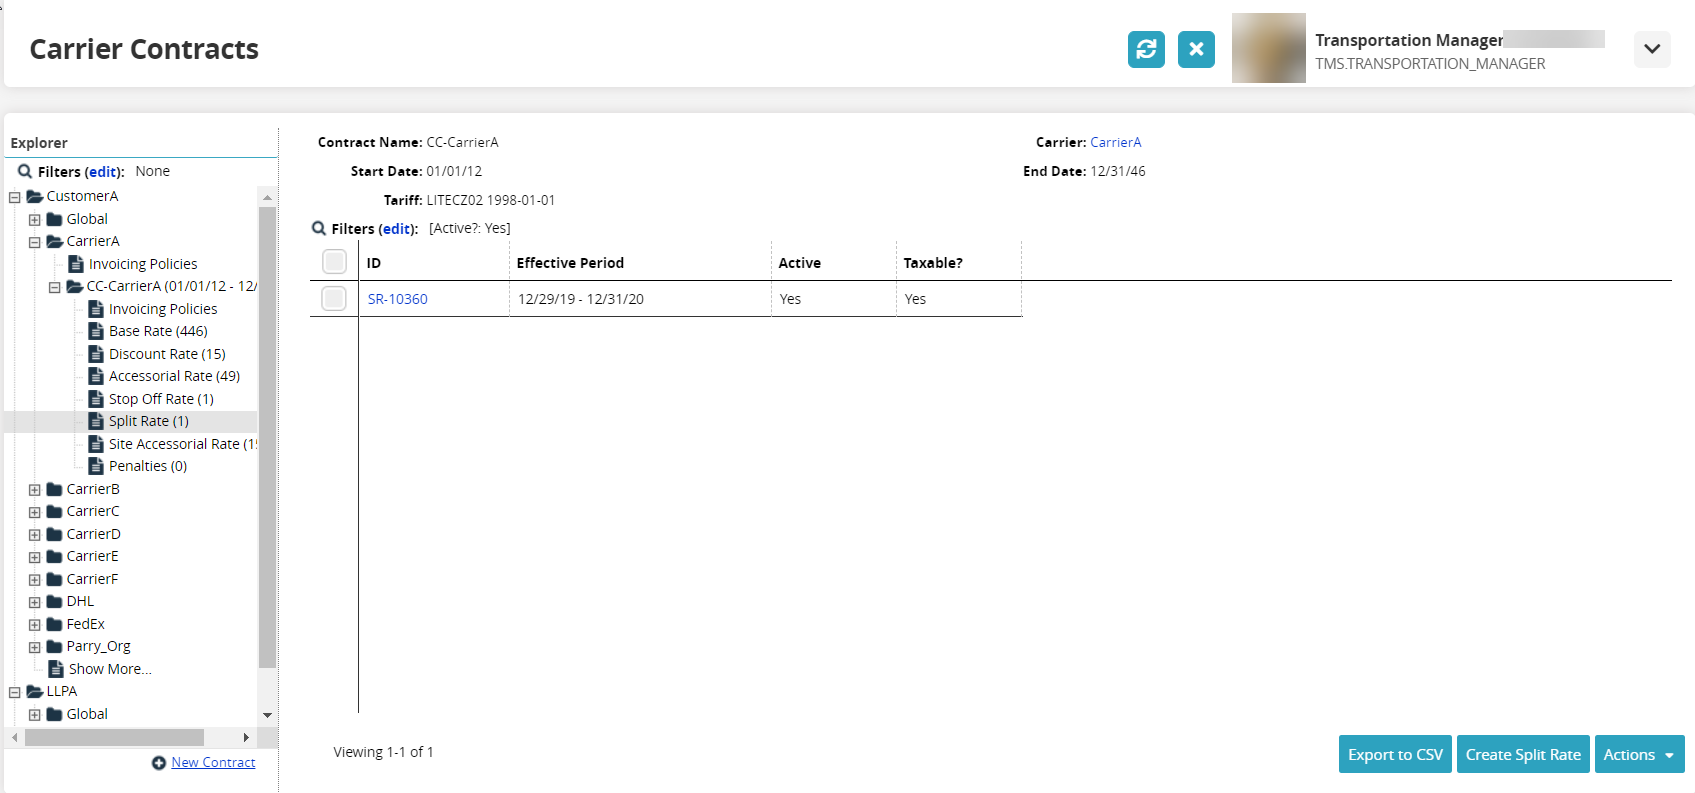Click the LLPA open folder icon
1695x793 pixels.
click(35, 691)
